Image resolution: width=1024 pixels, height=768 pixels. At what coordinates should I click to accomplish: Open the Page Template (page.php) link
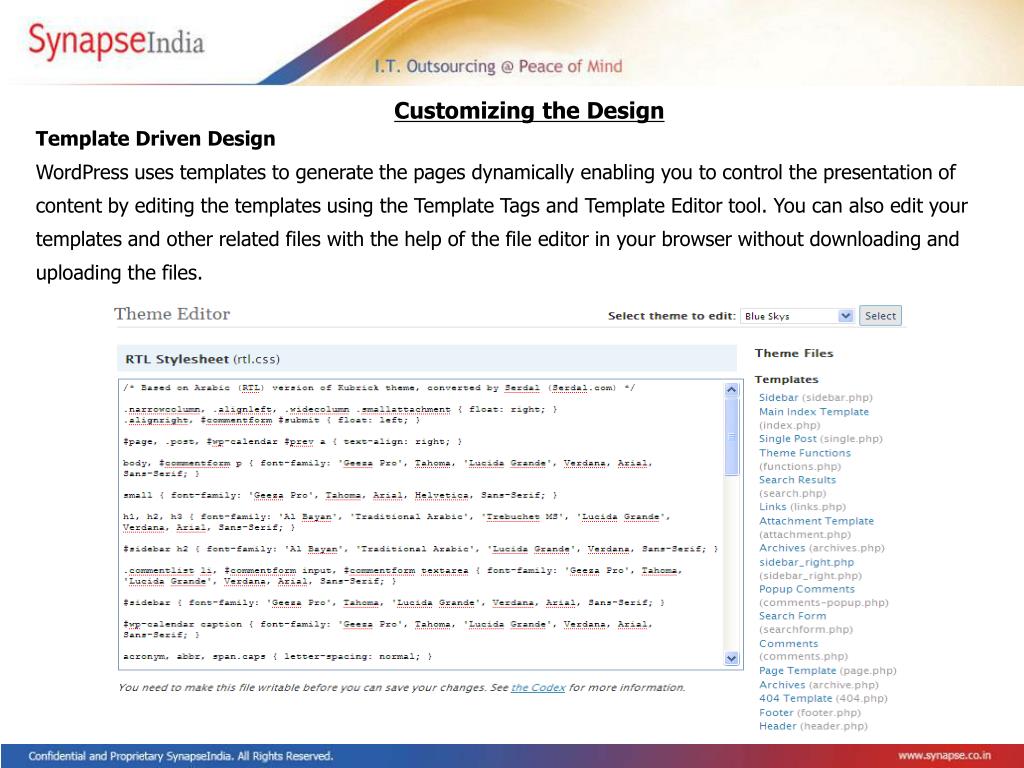click(x=827, y=671)
